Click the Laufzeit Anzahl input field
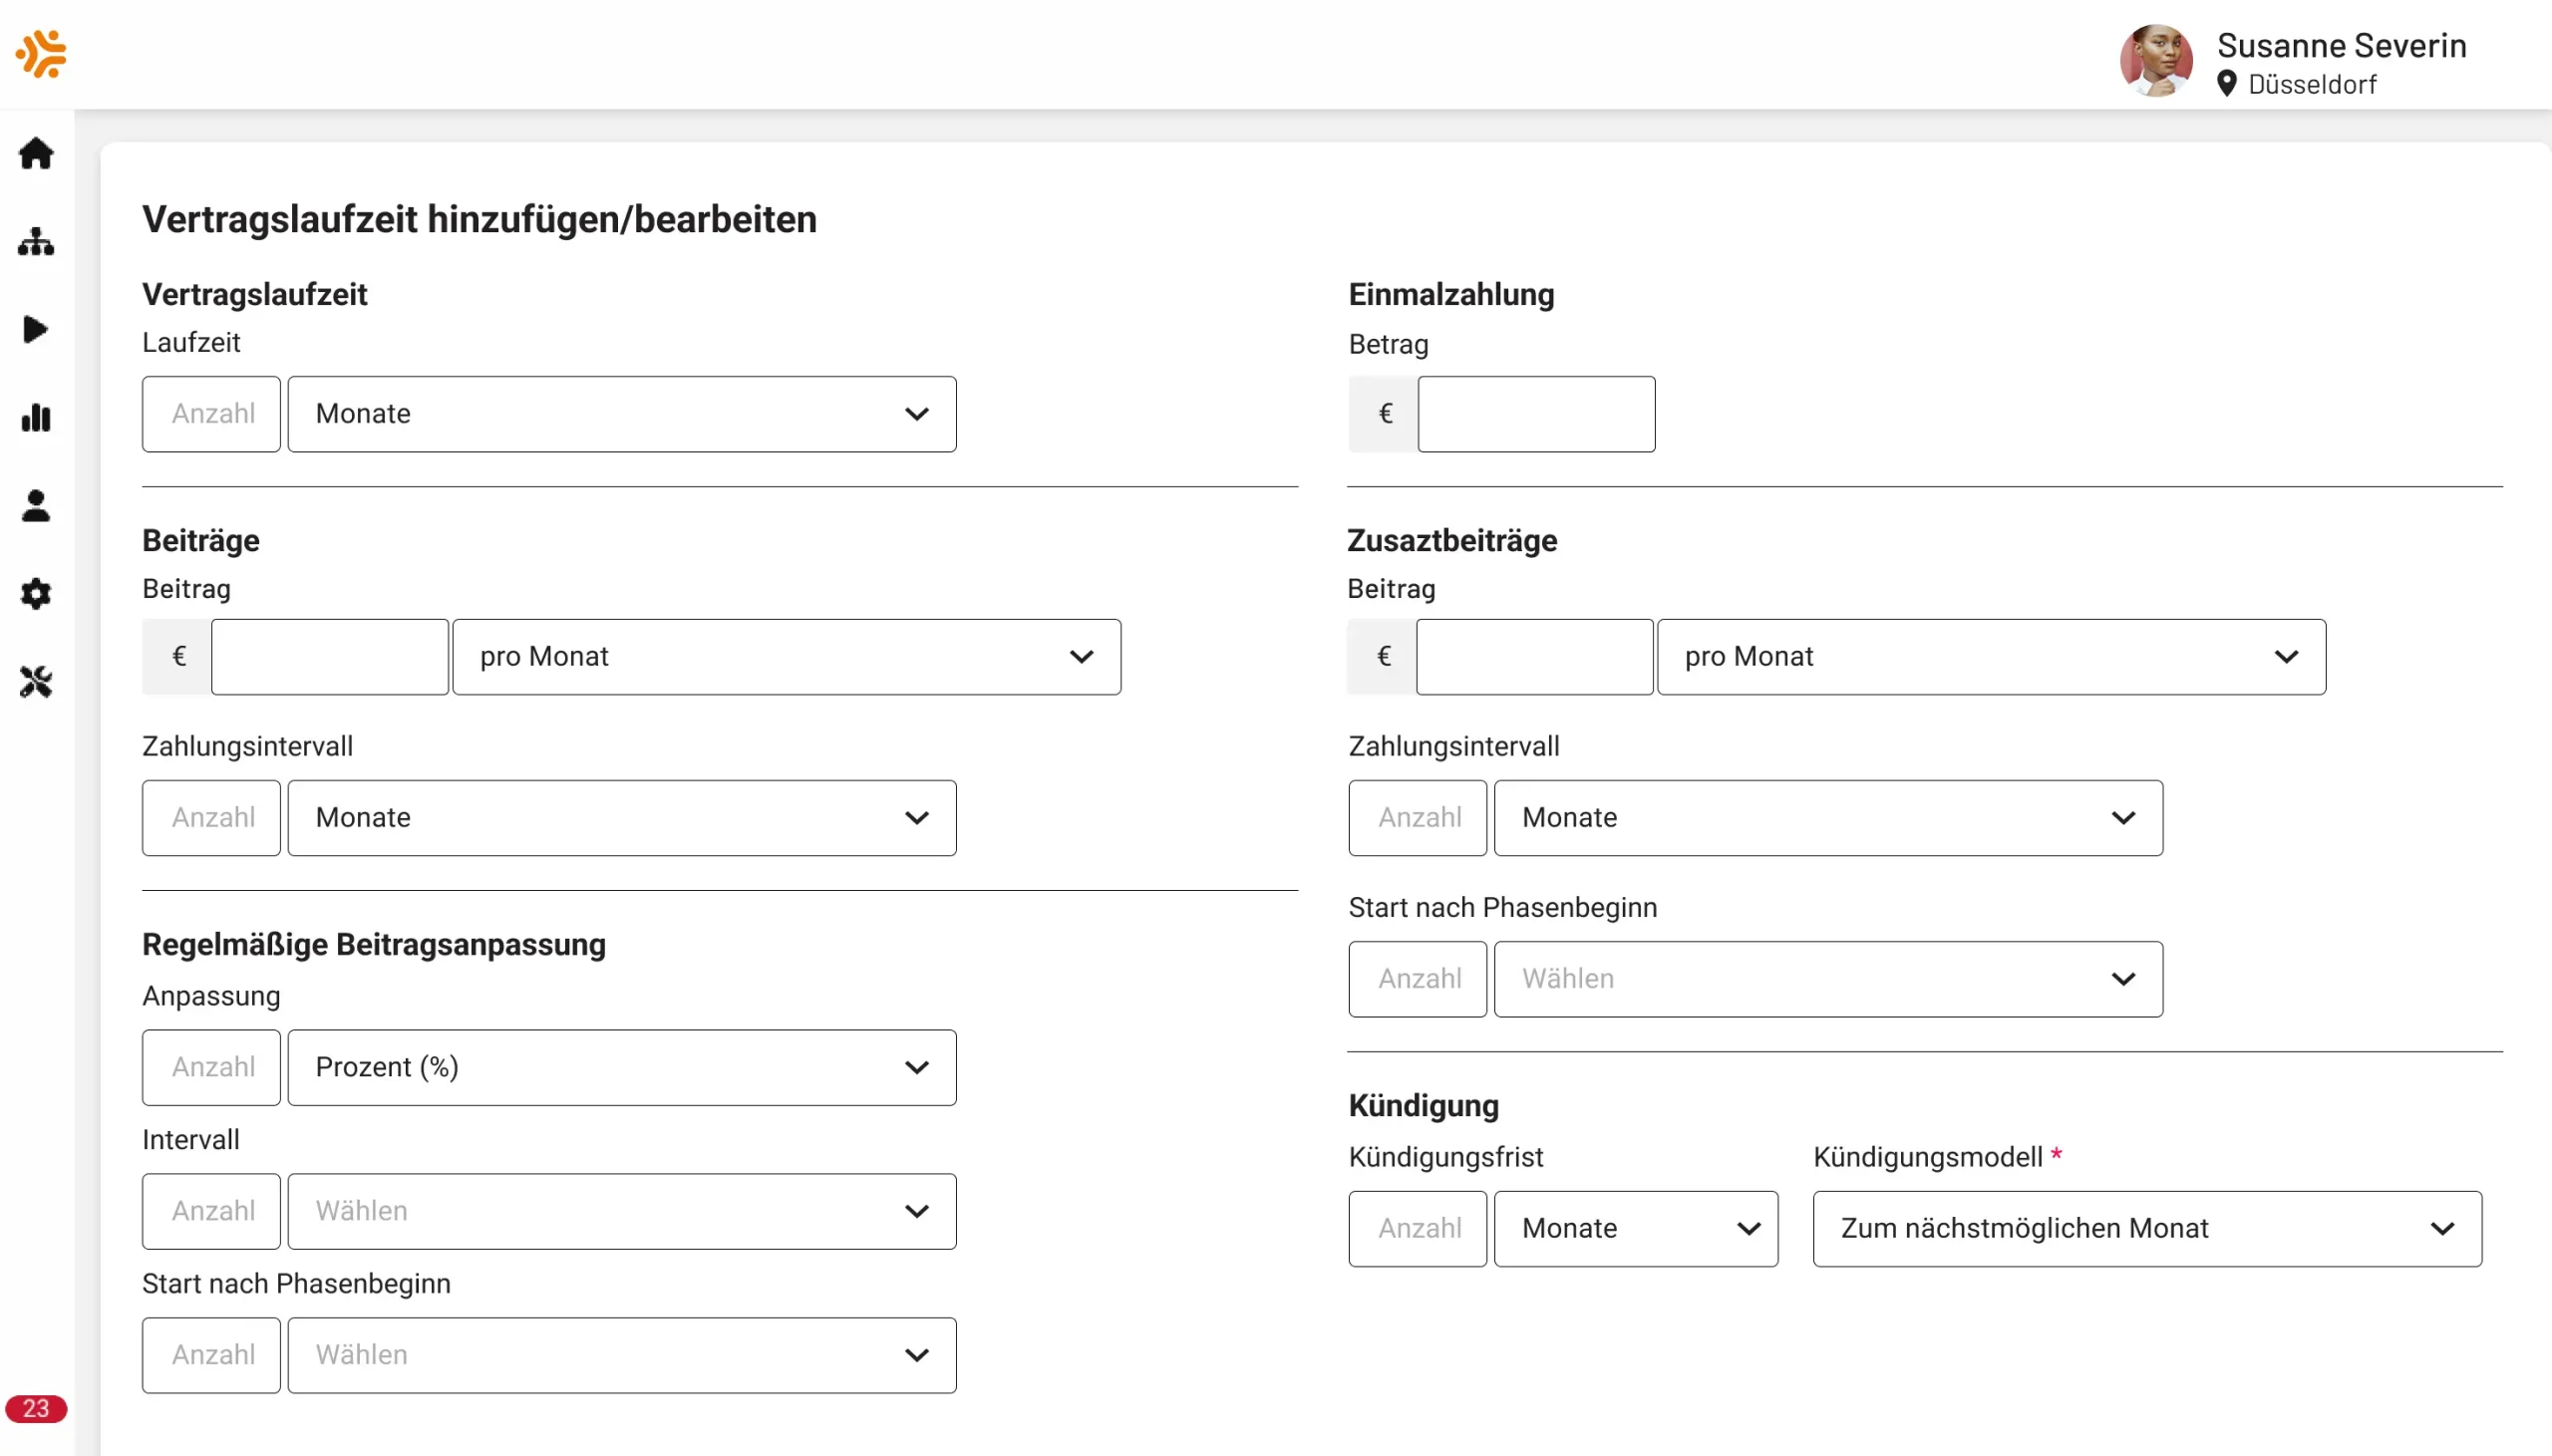2552x1456 pixels. 211,414
